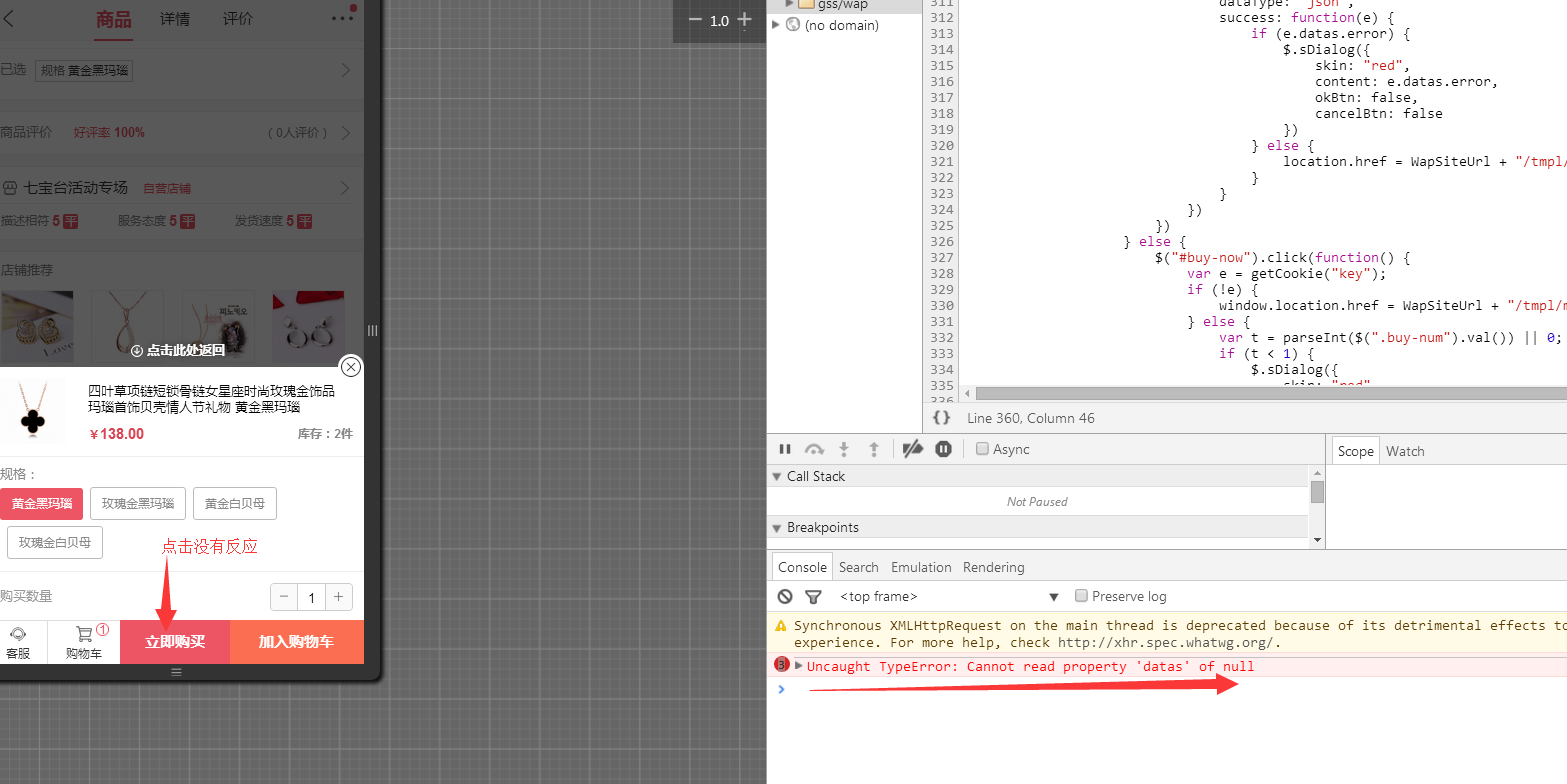
Task: Click the red error count badge in console
Action: pos(782,665)
